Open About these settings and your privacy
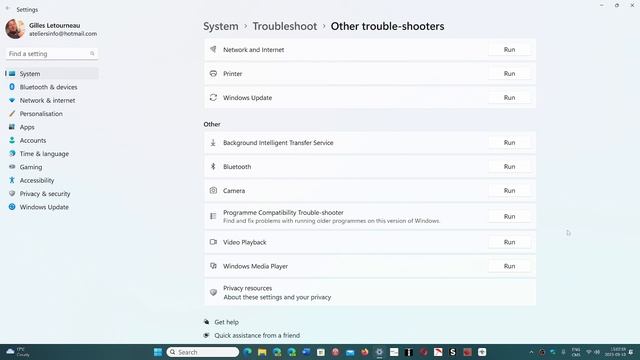The height and width of the screenshot is (360, 640). point(277,297)
